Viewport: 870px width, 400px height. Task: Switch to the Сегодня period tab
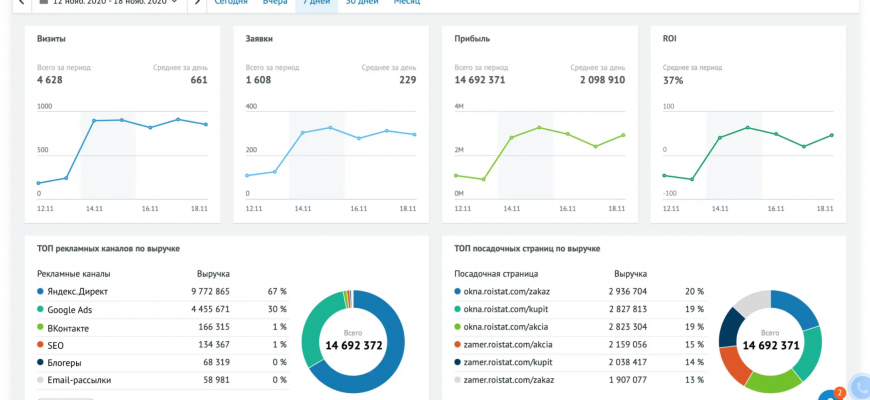point(231,3)
